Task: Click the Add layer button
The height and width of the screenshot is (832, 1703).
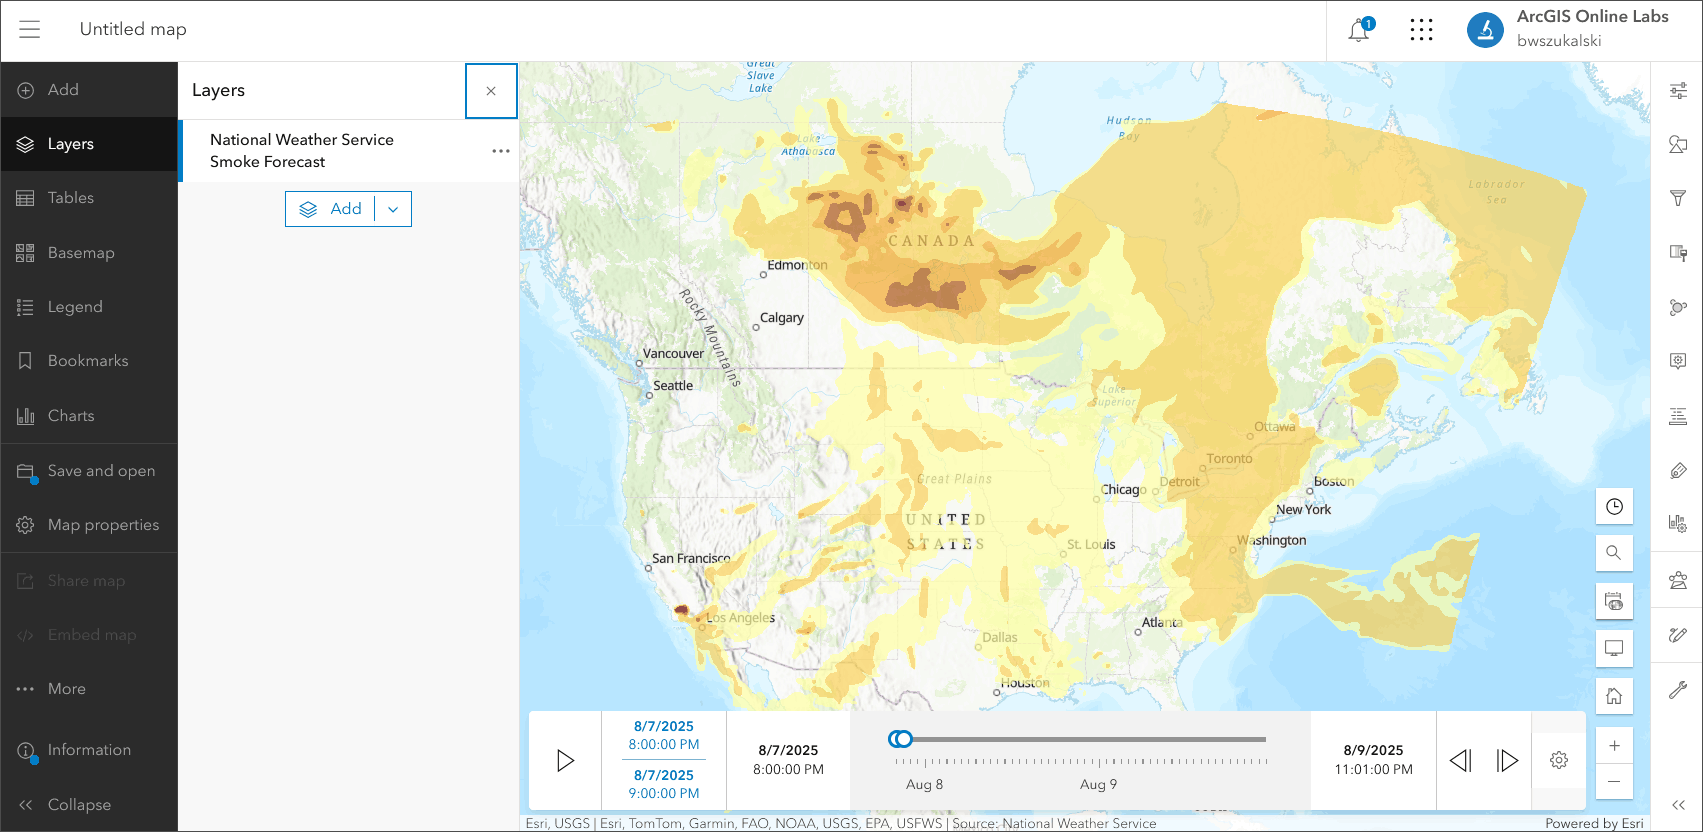Action: coord(331,209)
